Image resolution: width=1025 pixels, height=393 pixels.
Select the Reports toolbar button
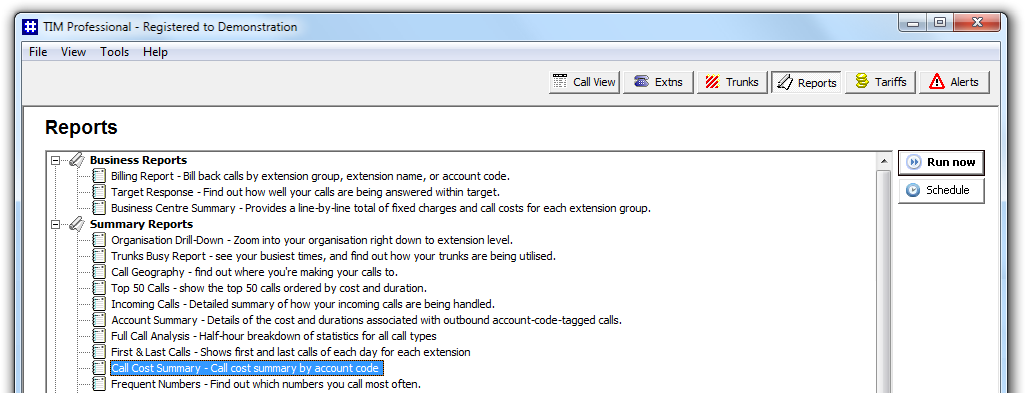tap(806, 82)
